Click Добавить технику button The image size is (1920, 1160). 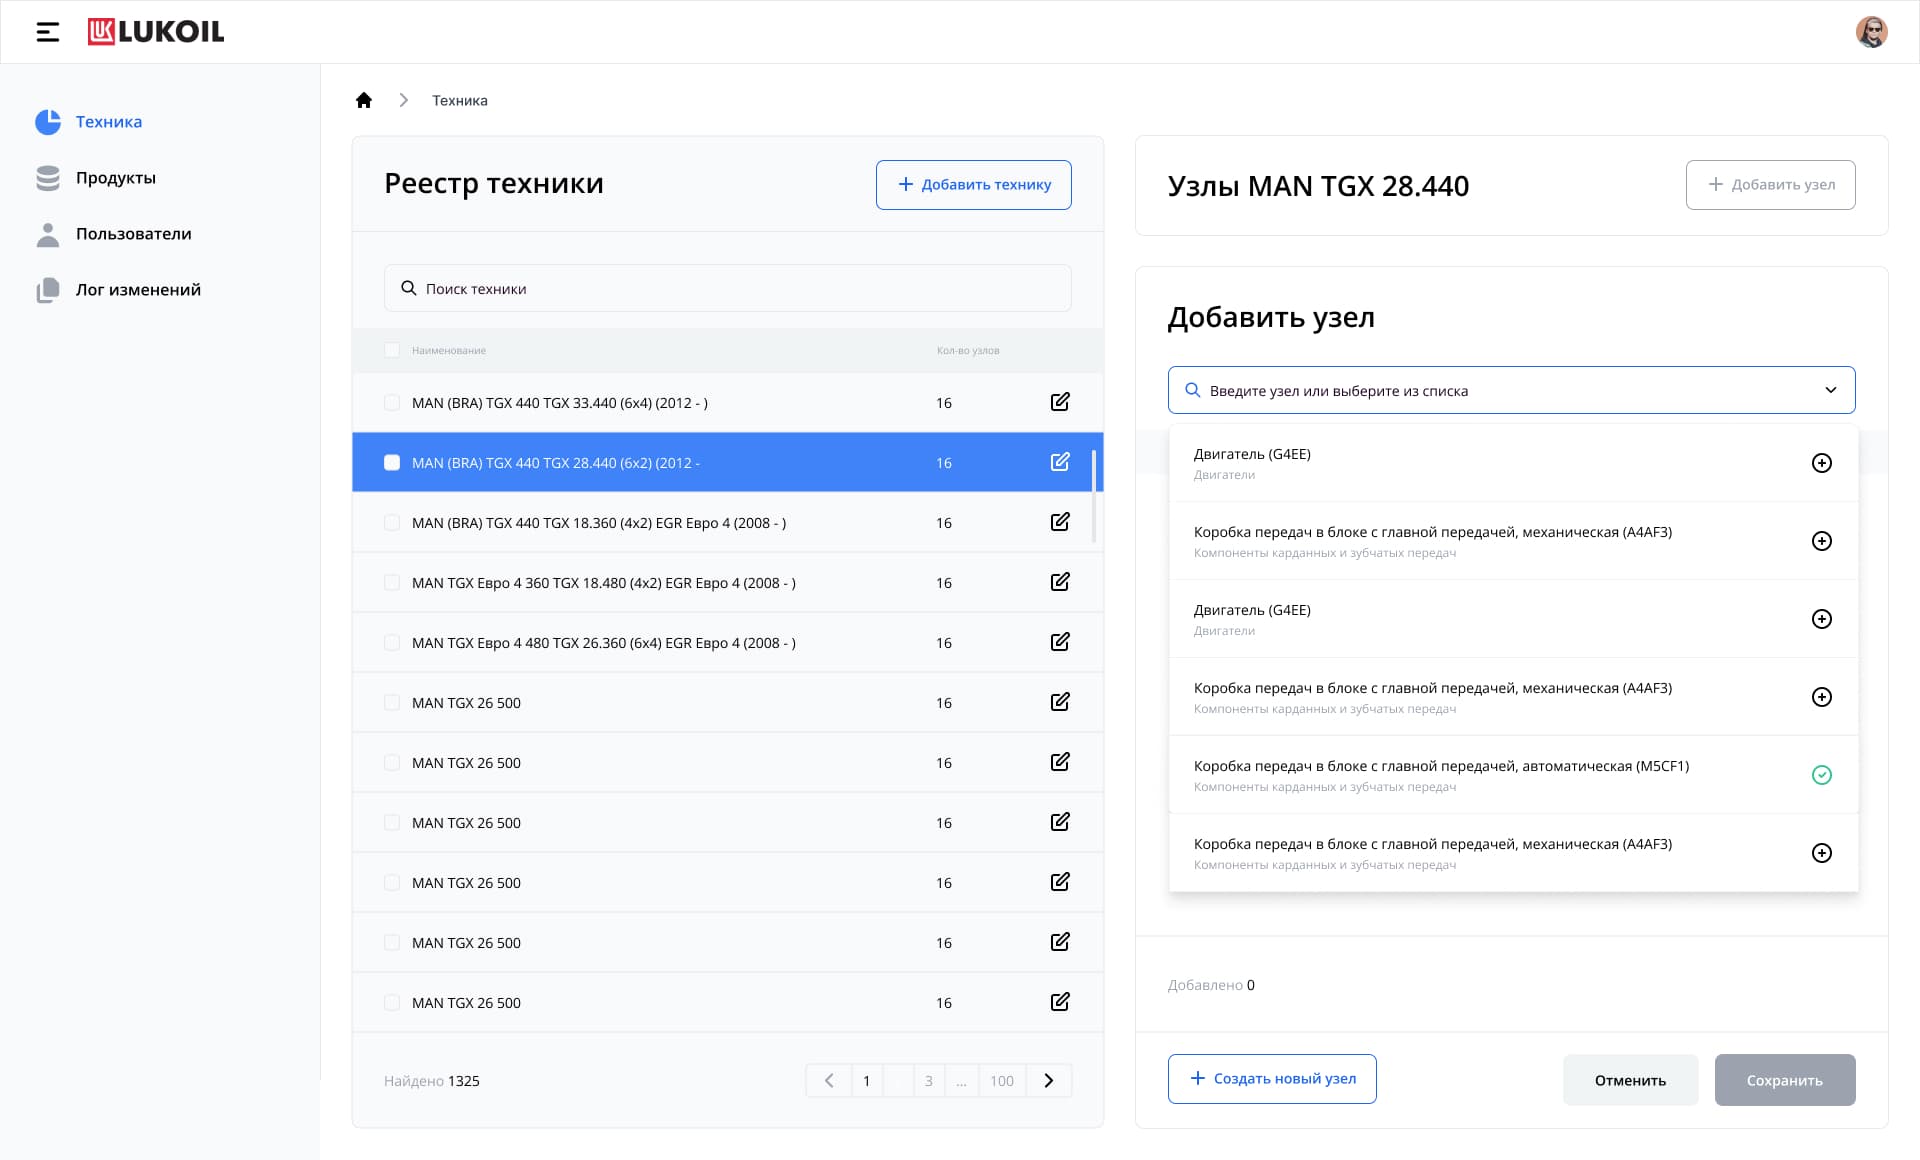pos(973,185)
